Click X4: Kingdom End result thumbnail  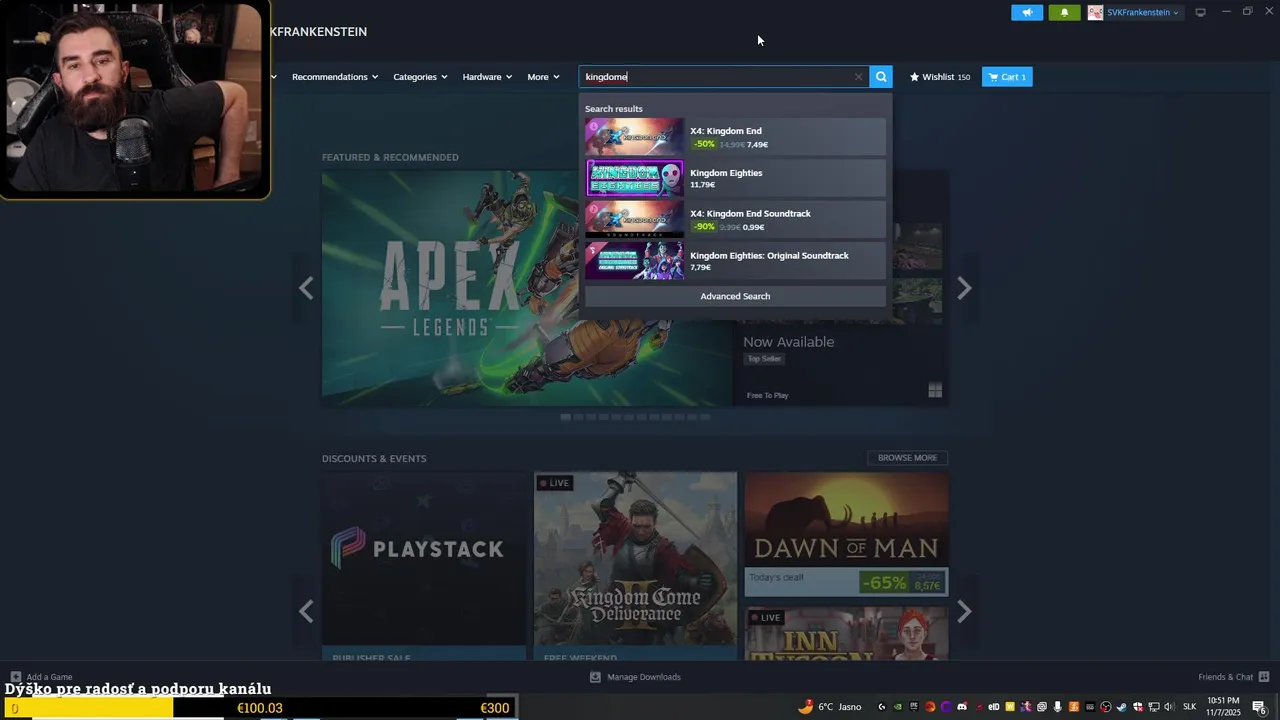click(x=635, y=137)
